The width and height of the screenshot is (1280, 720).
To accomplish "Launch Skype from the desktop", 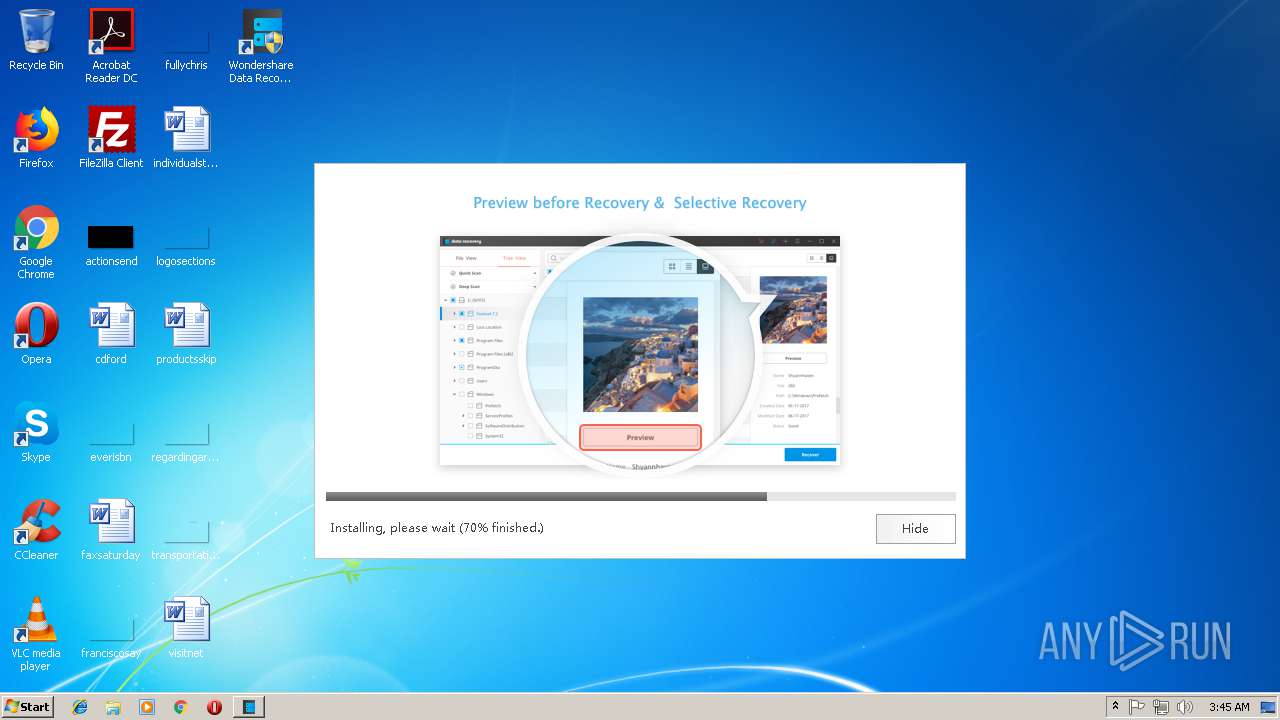I will pyautogui.click(x=36, y=432).
